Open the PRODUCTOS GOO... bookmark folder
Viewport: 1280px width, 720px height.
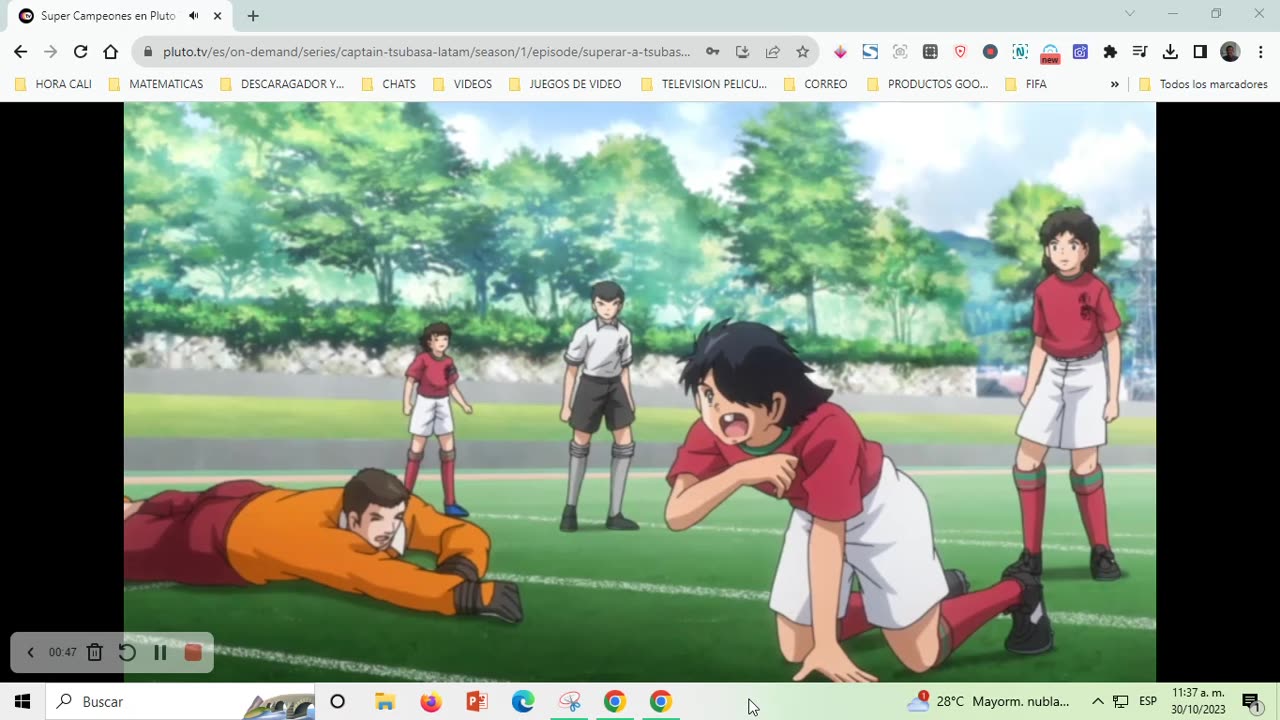point(928,84)
